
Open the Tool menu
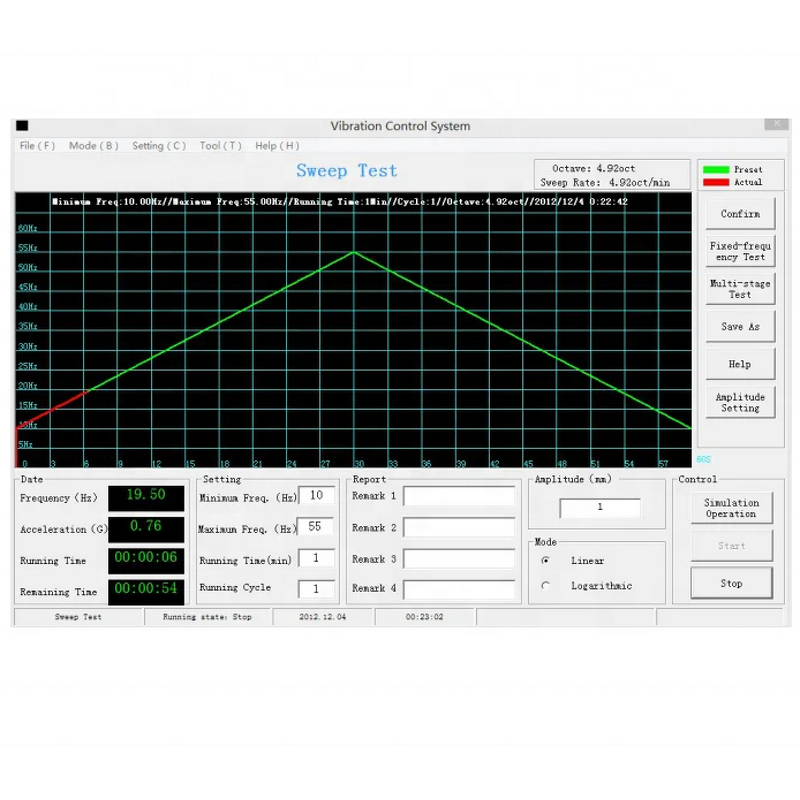220,146
